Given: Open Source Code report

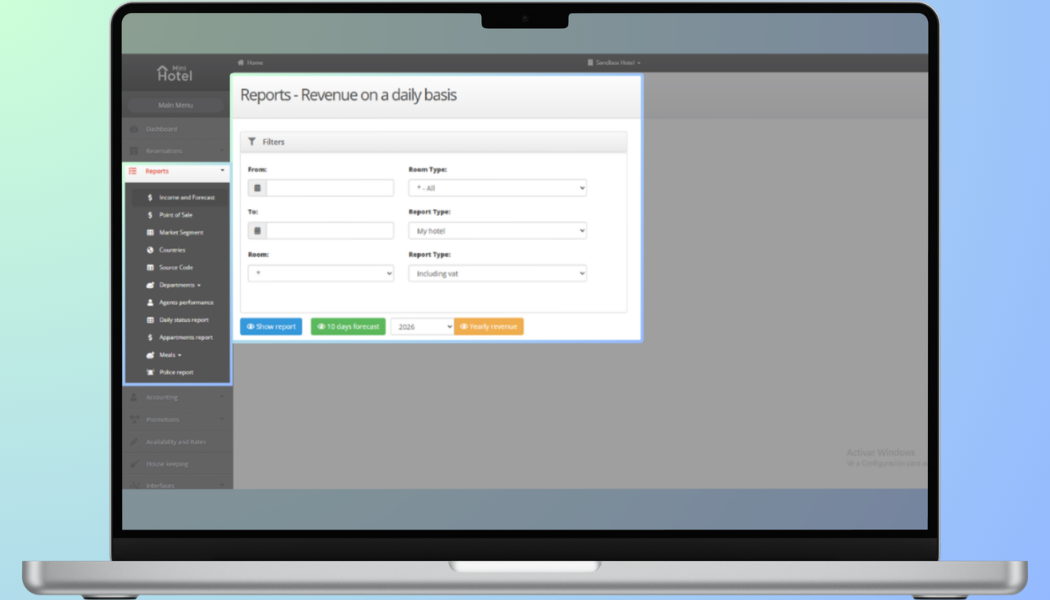Looking at the screenshot, I should (176, 267).
